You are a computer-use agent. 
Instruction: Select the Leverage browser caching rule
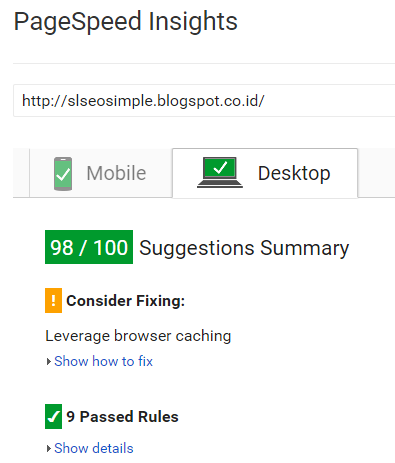(138, 336)
